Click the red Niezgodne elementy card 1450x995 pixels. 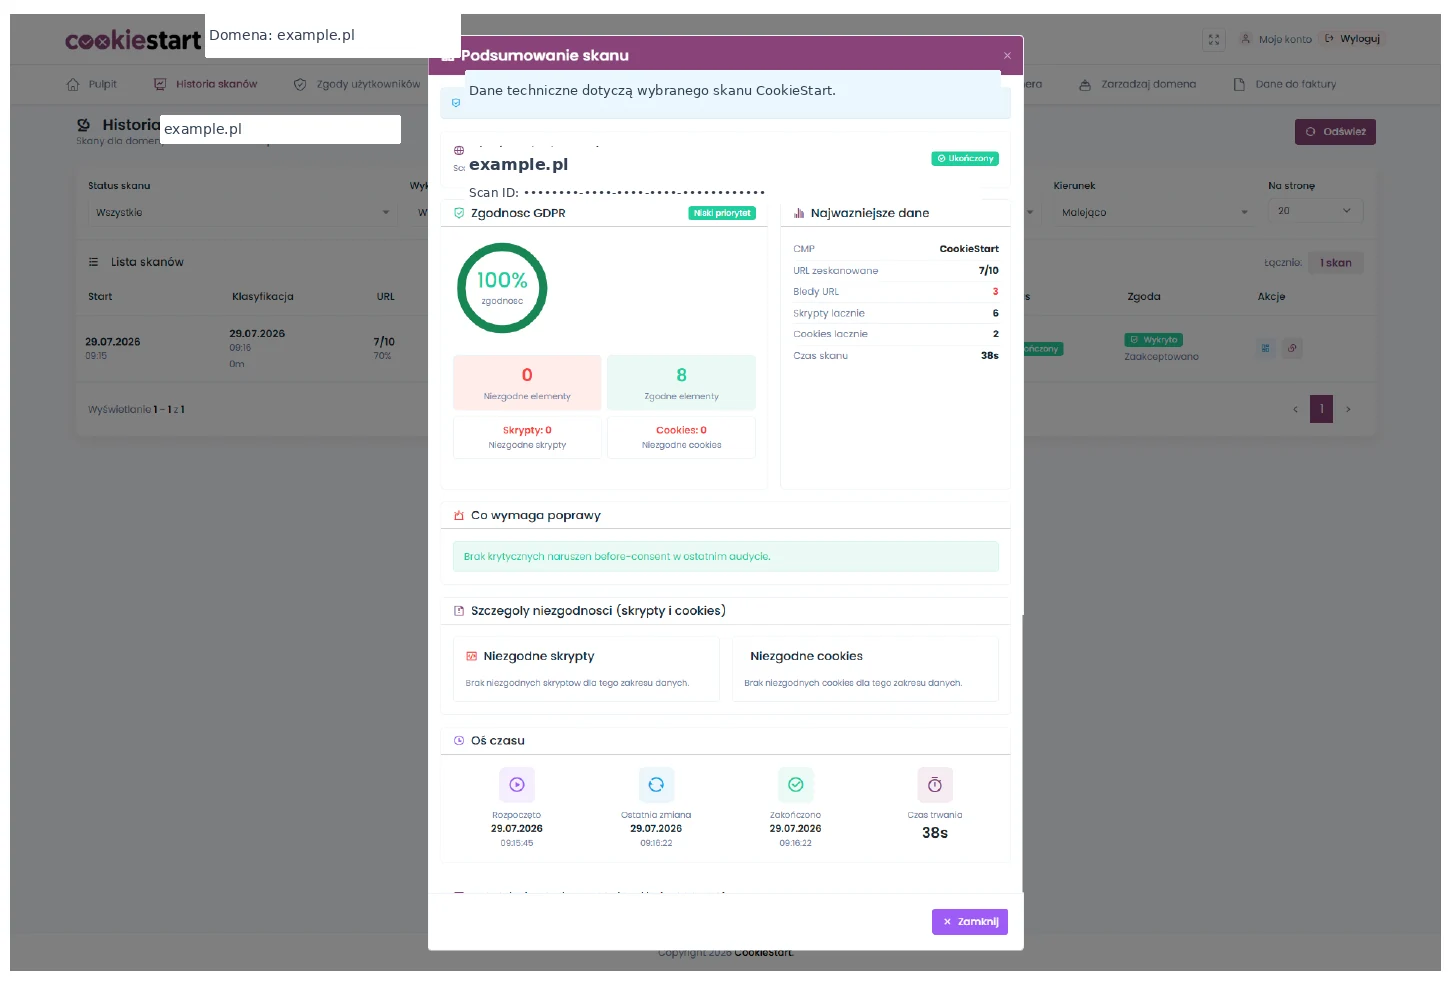click(x=527, y=383)
